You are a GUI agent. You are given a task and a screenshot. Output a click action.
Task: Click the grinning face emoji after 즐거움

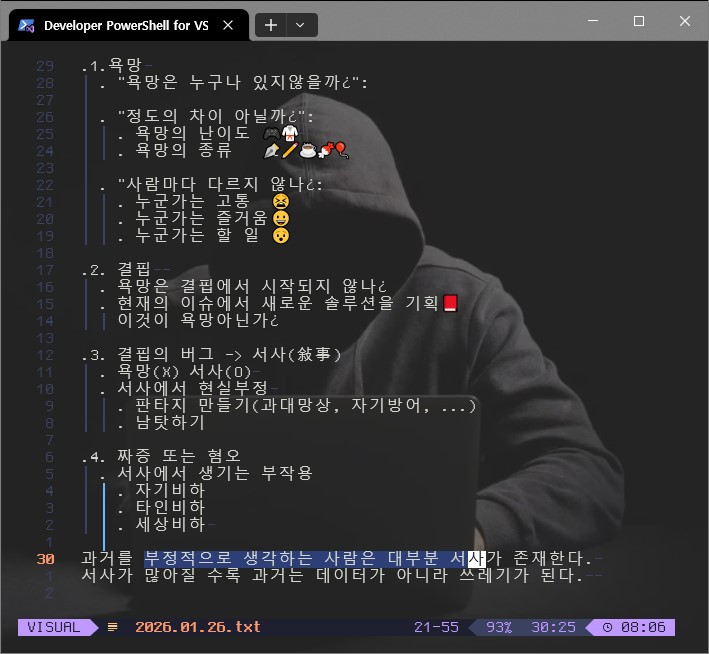point(281,218)
